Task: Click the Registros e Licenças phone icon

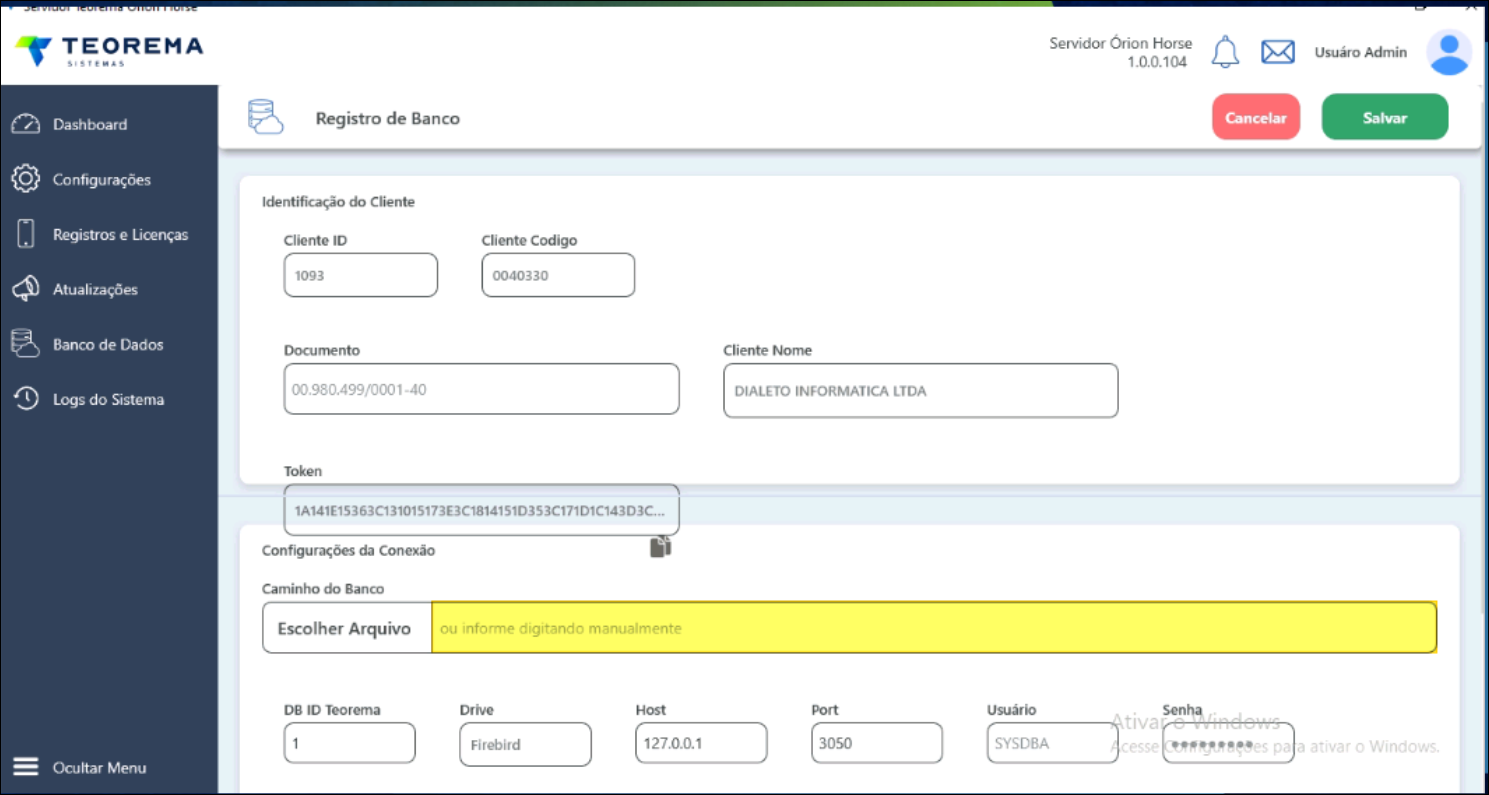Action: pos(27,234)
